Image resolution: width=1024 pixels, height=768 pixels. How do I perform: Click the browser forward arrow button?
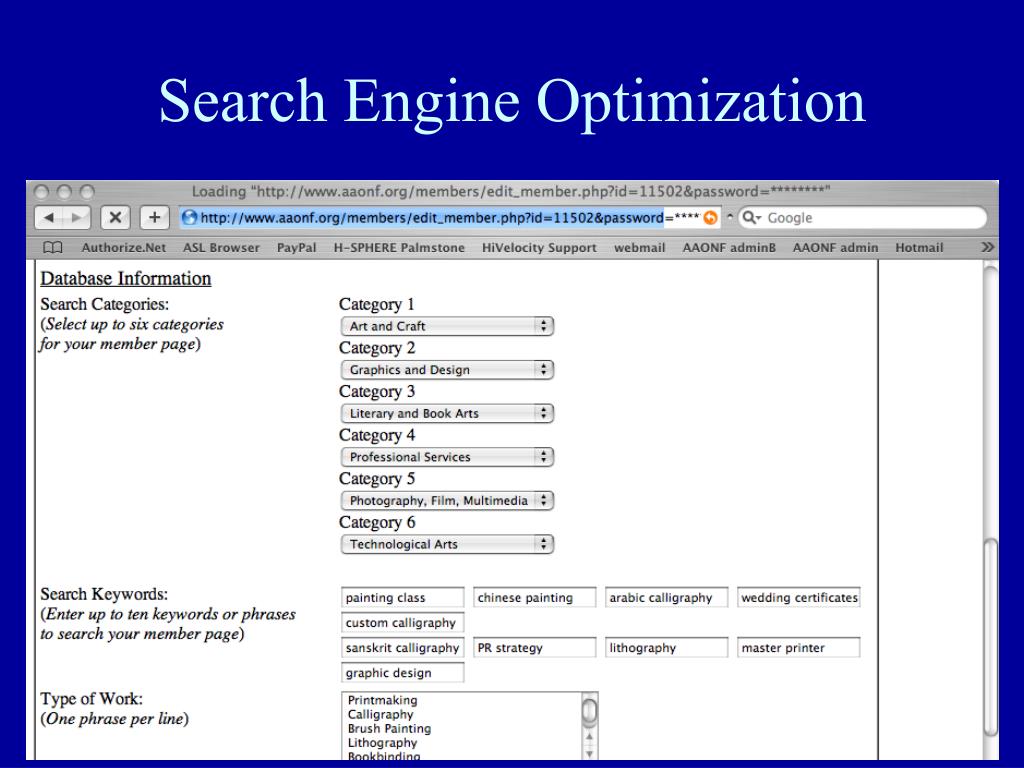77,217
